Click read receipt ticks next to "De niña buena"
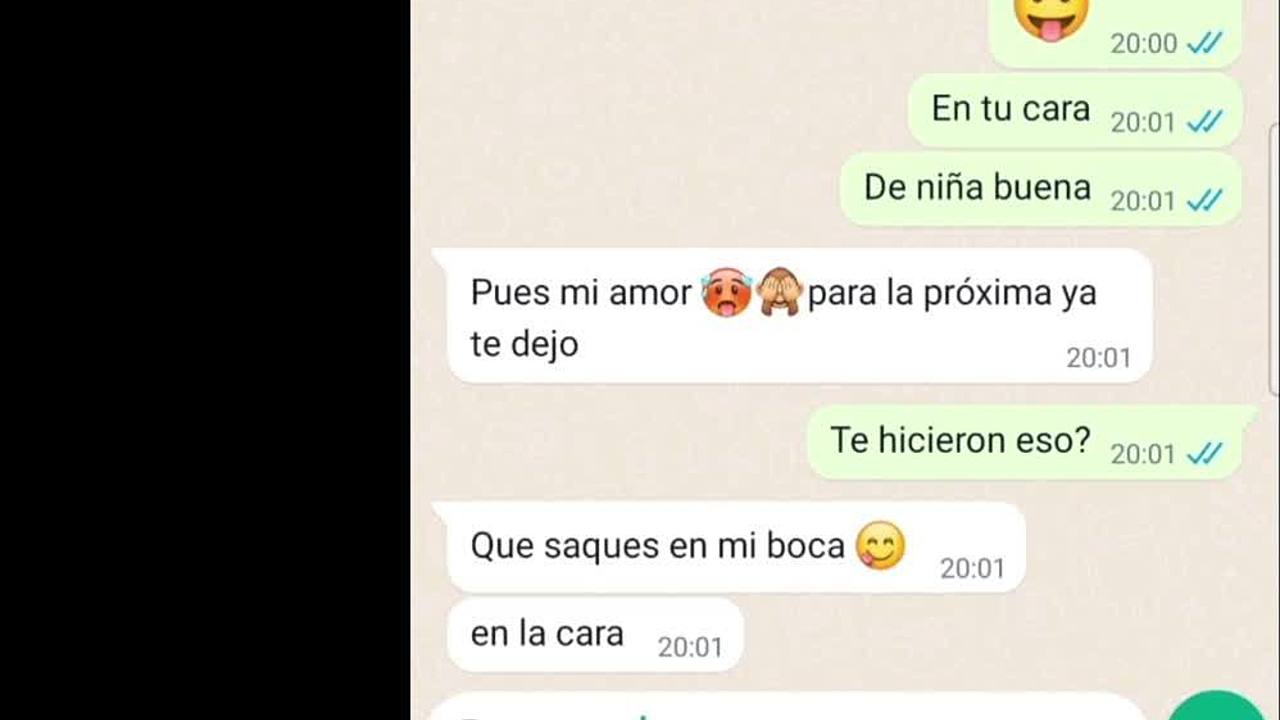 tap(1205, 201)
